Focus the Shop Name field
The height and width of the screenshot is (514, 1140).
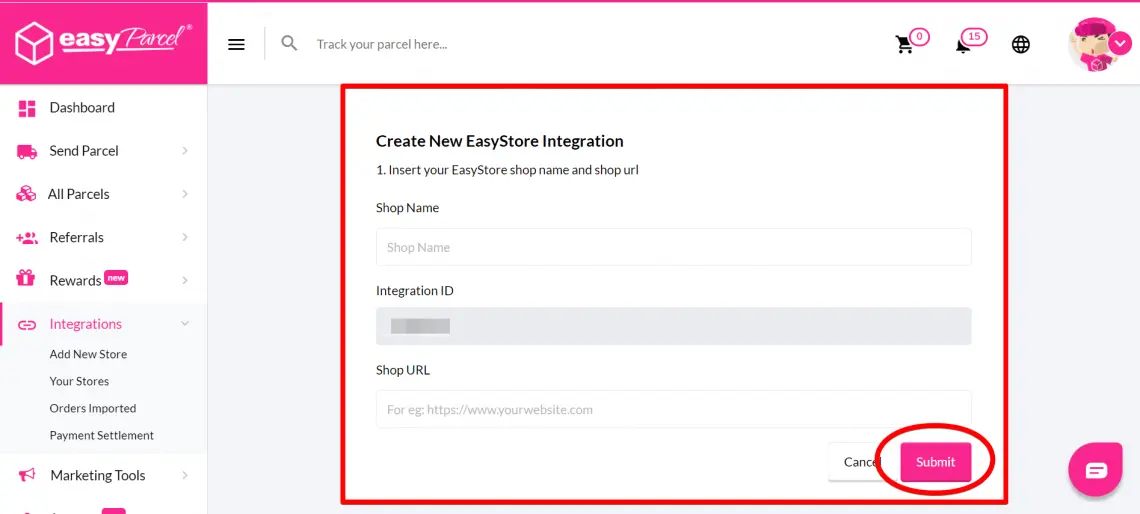pyautogui.click(x=673, y=247)
